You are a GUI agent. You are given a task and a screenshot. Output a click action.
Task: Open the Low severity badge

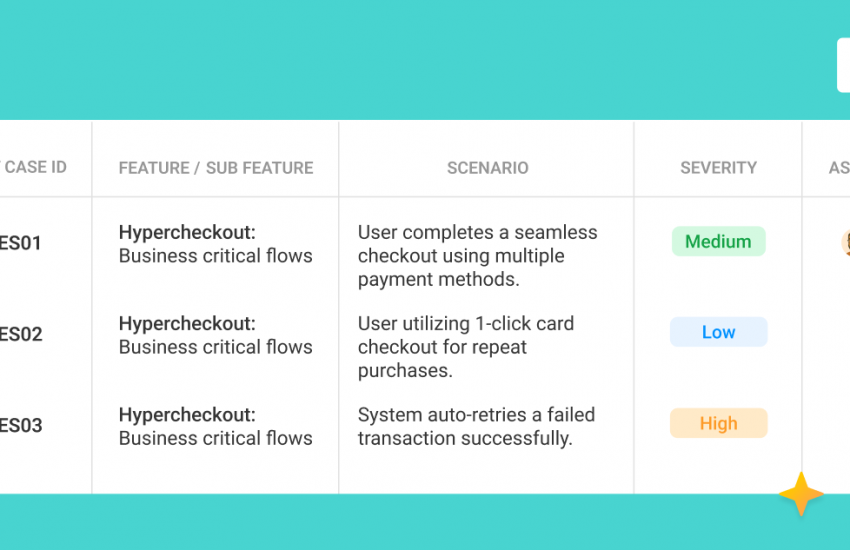pyautogui.click(x=718, y=332)
